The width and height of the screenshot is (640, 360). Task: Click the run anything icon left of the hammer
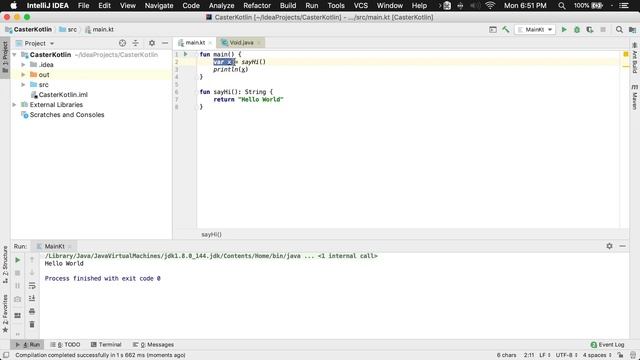click(x=493, y=29)
